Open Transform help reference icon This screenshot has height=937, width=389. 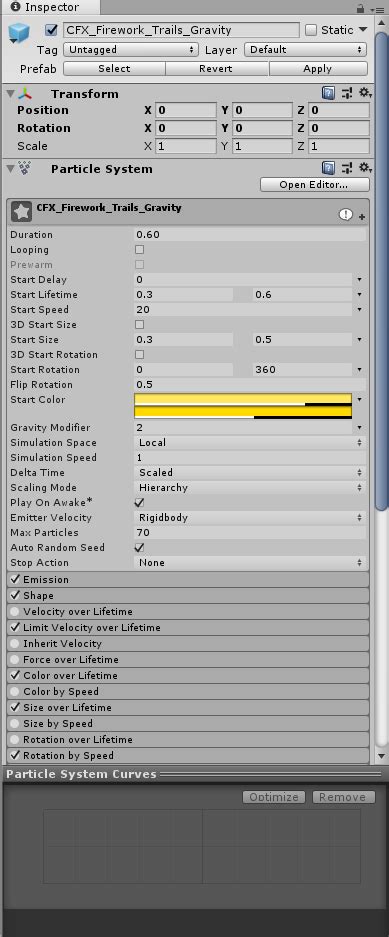[x=328, y=93]
